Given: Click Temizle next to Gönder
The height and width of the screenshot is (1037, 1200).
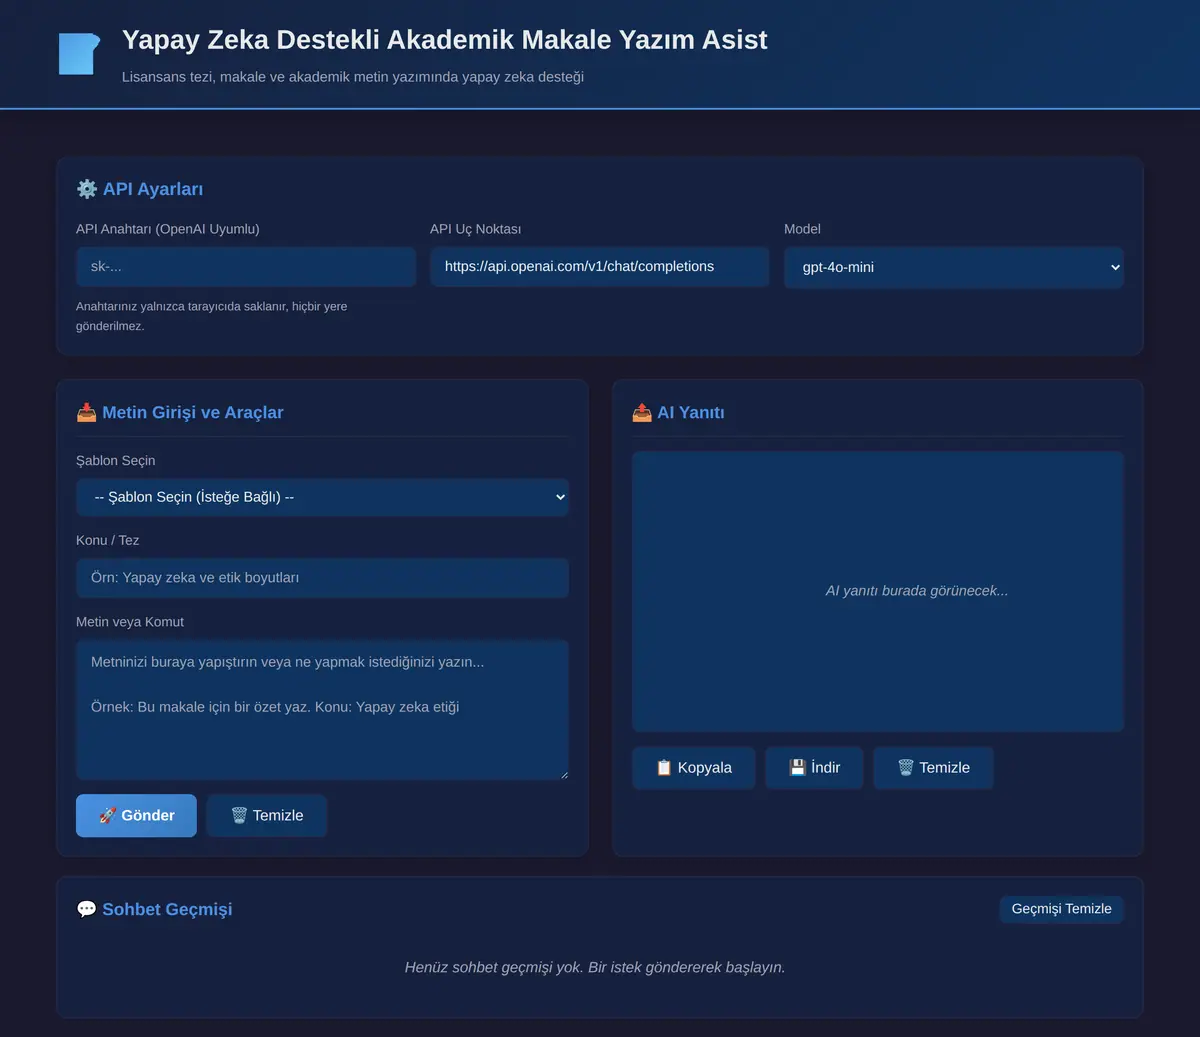Looking at the screenshot, I should point(267,816).
